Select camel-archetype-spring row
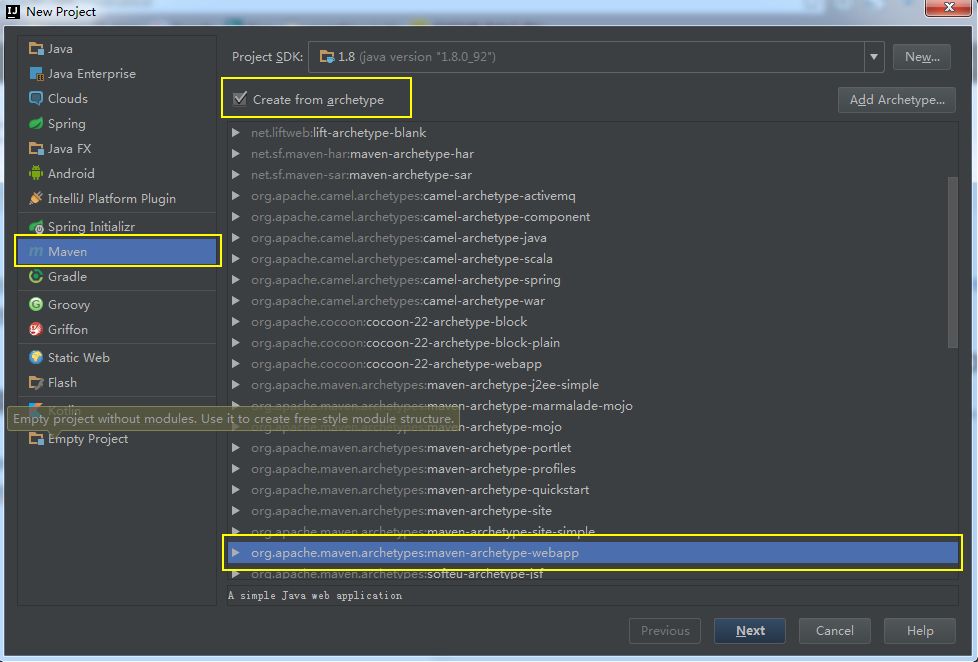 click(x=593, y=280)
